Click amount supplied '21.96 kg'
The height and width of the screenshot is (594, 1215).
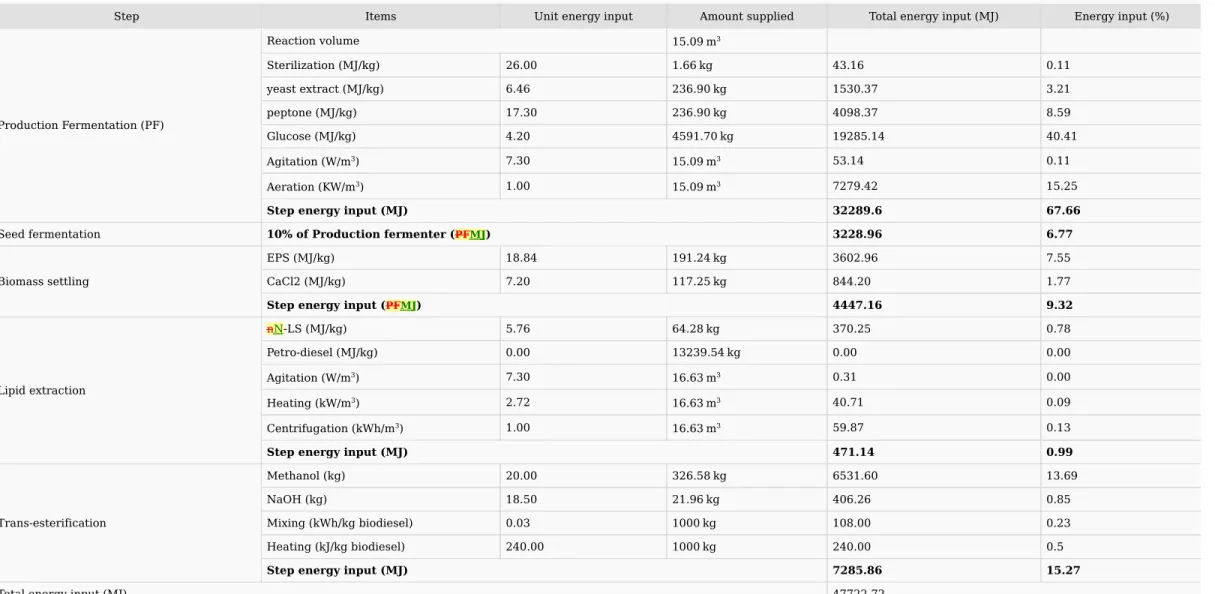pyautogui.click(x=696, y=500)
